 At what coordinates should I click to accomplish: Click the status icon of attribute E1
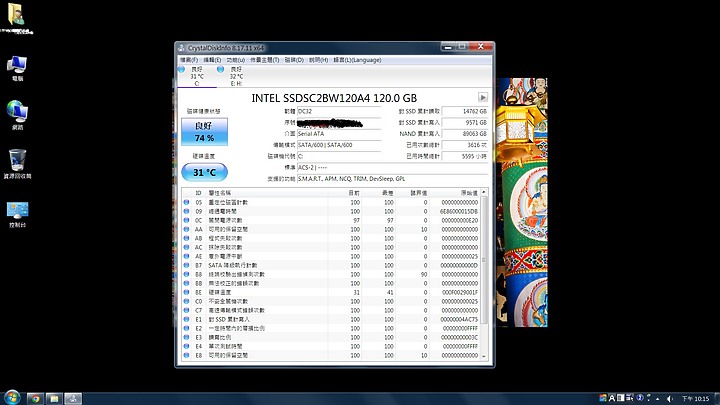pos(186,319)
